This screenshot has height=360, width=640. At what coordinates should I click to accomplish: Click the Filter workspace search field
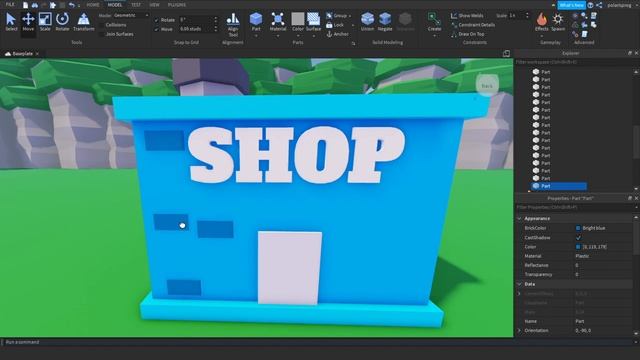(576, 62)
